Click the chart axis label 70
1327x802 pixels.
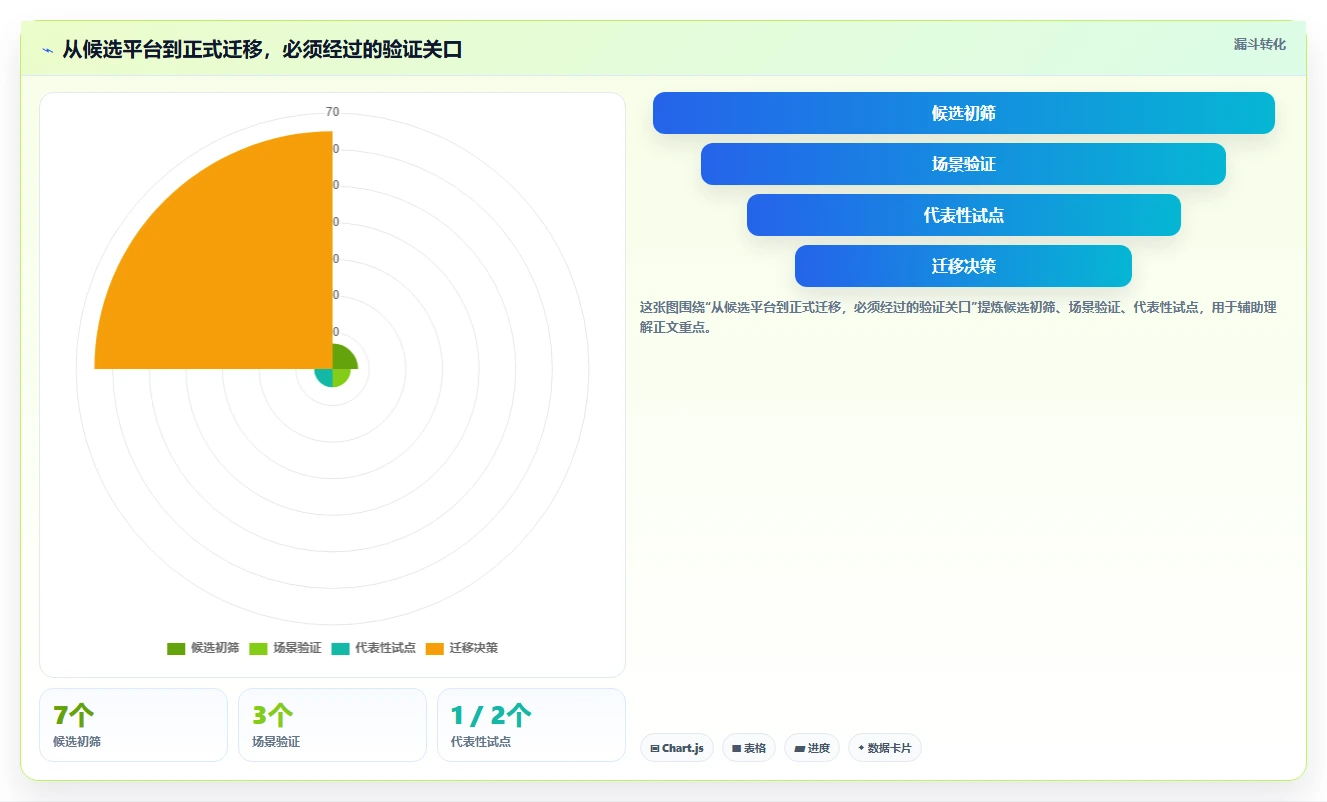point(332,112)
